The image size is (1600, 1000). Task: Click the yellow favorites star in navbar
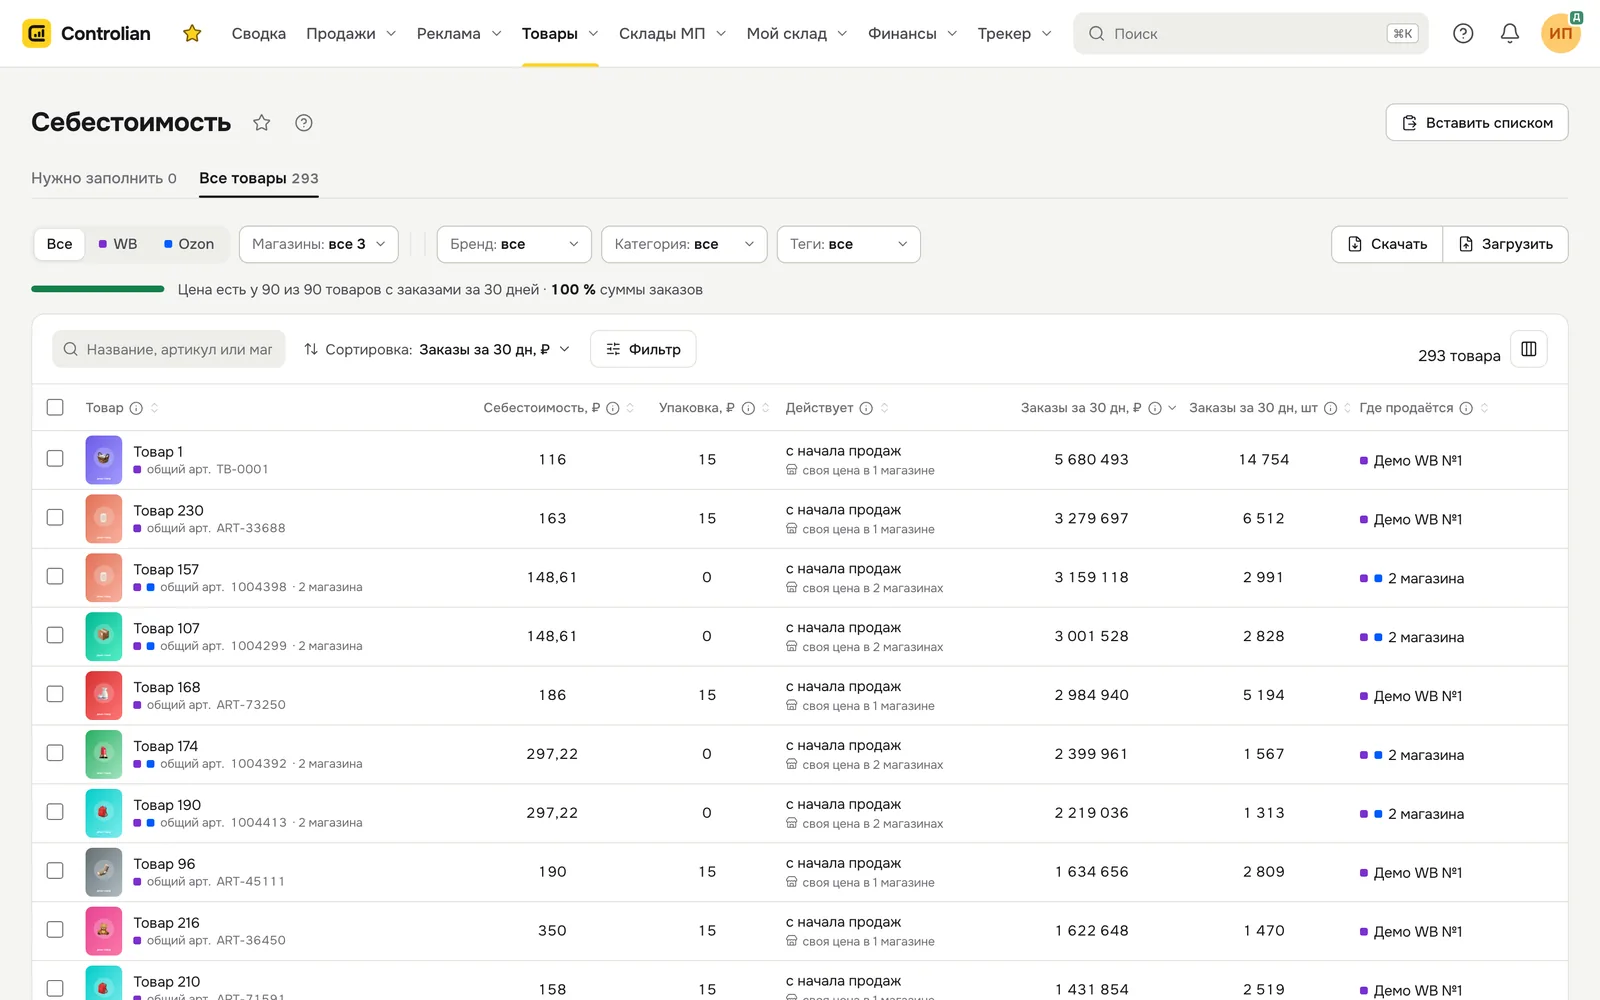(x=192, y=33)
